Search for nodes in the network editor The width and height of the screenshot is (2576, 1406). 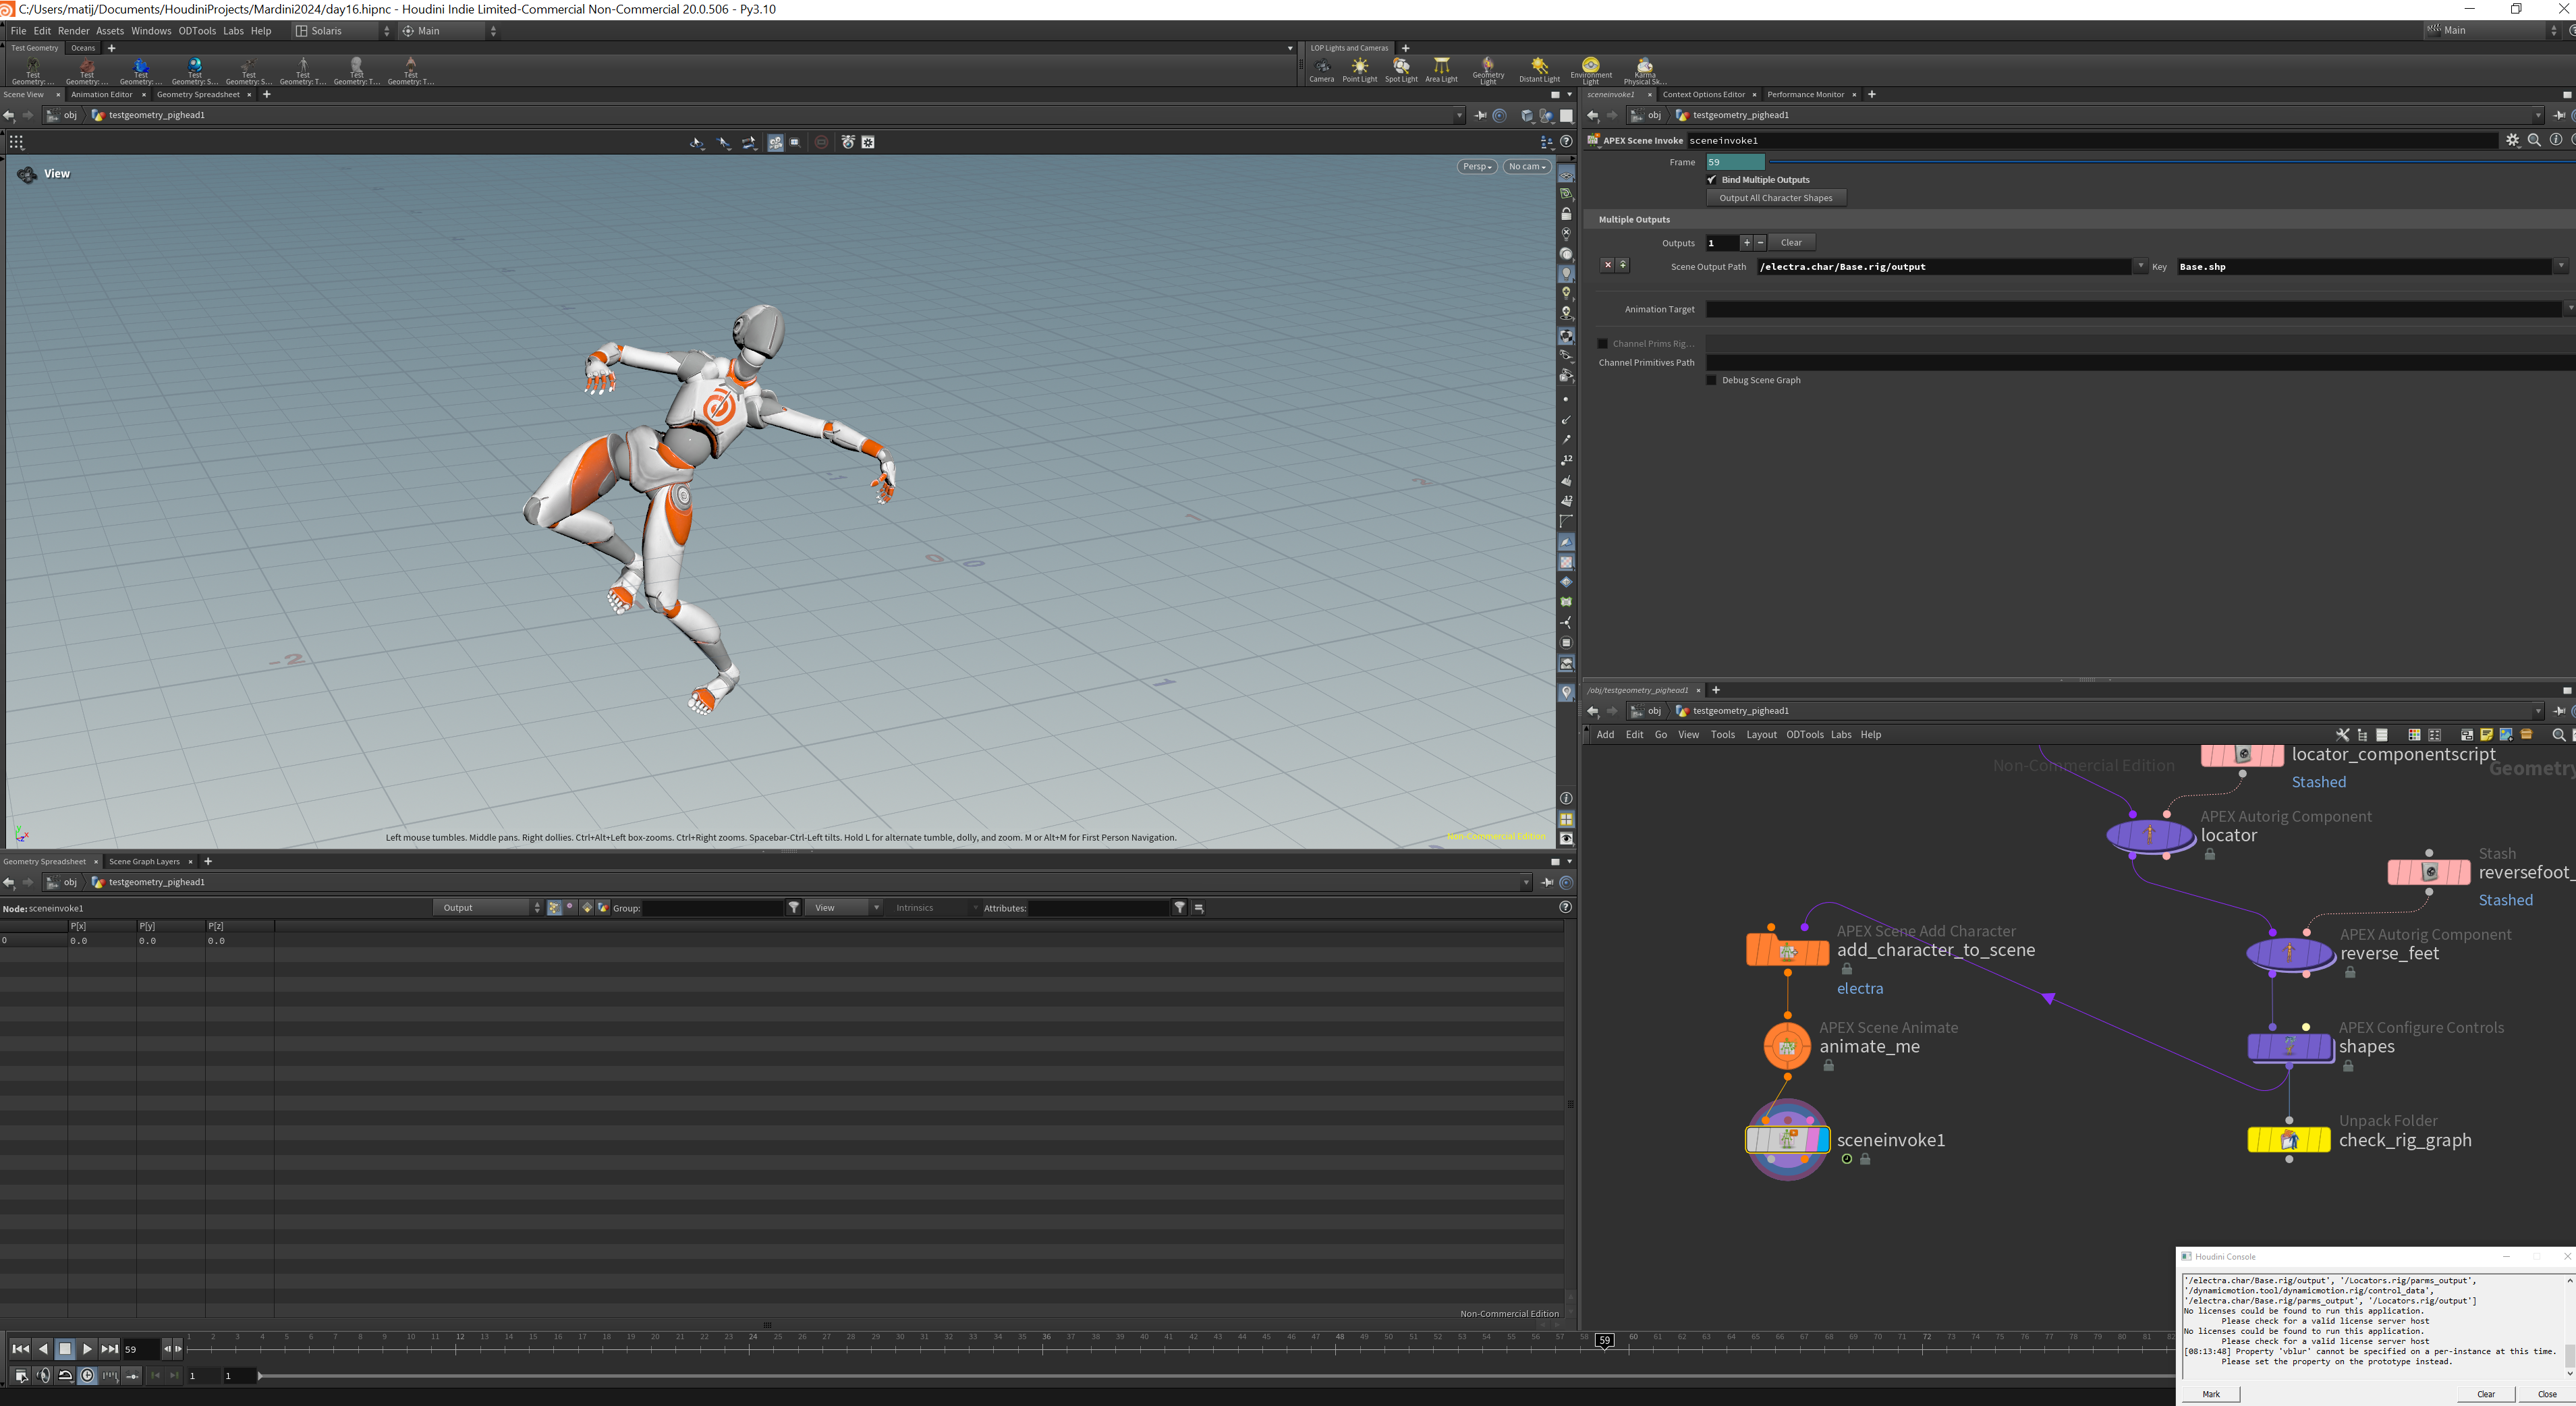point(2558,735)
